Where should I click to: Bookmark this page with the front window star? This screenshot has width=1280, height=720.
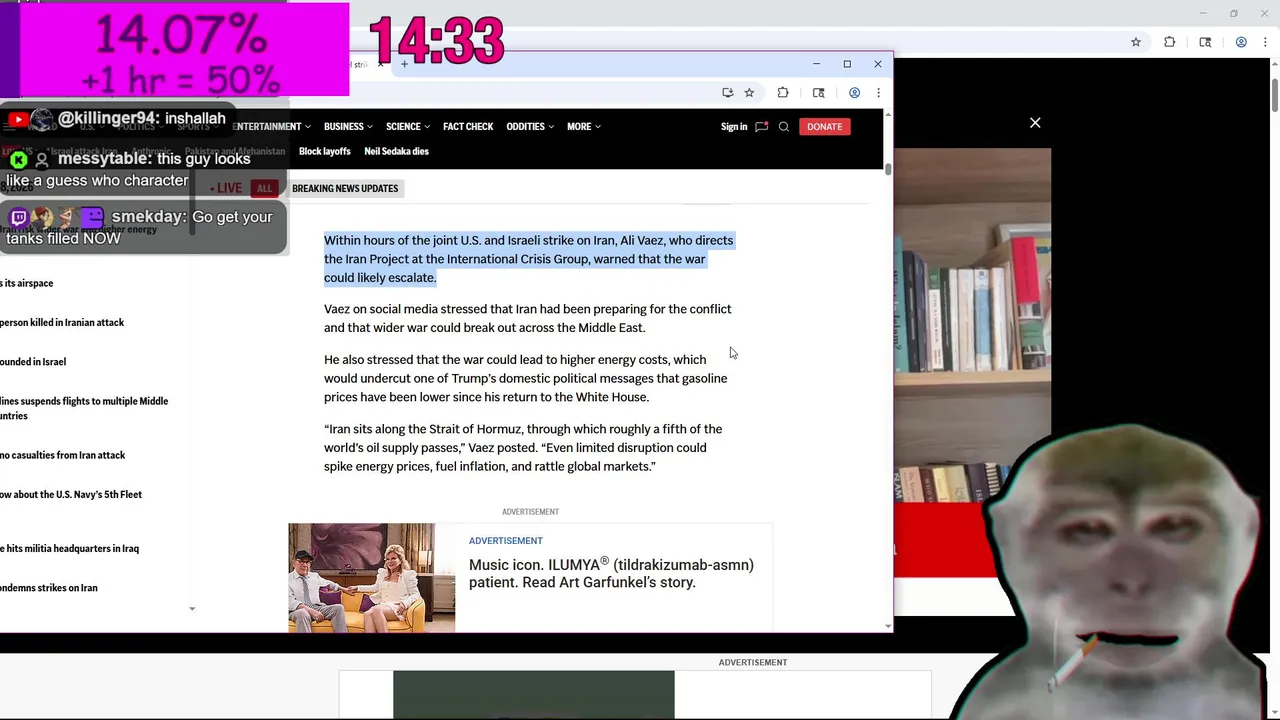(x=749, y=93)
